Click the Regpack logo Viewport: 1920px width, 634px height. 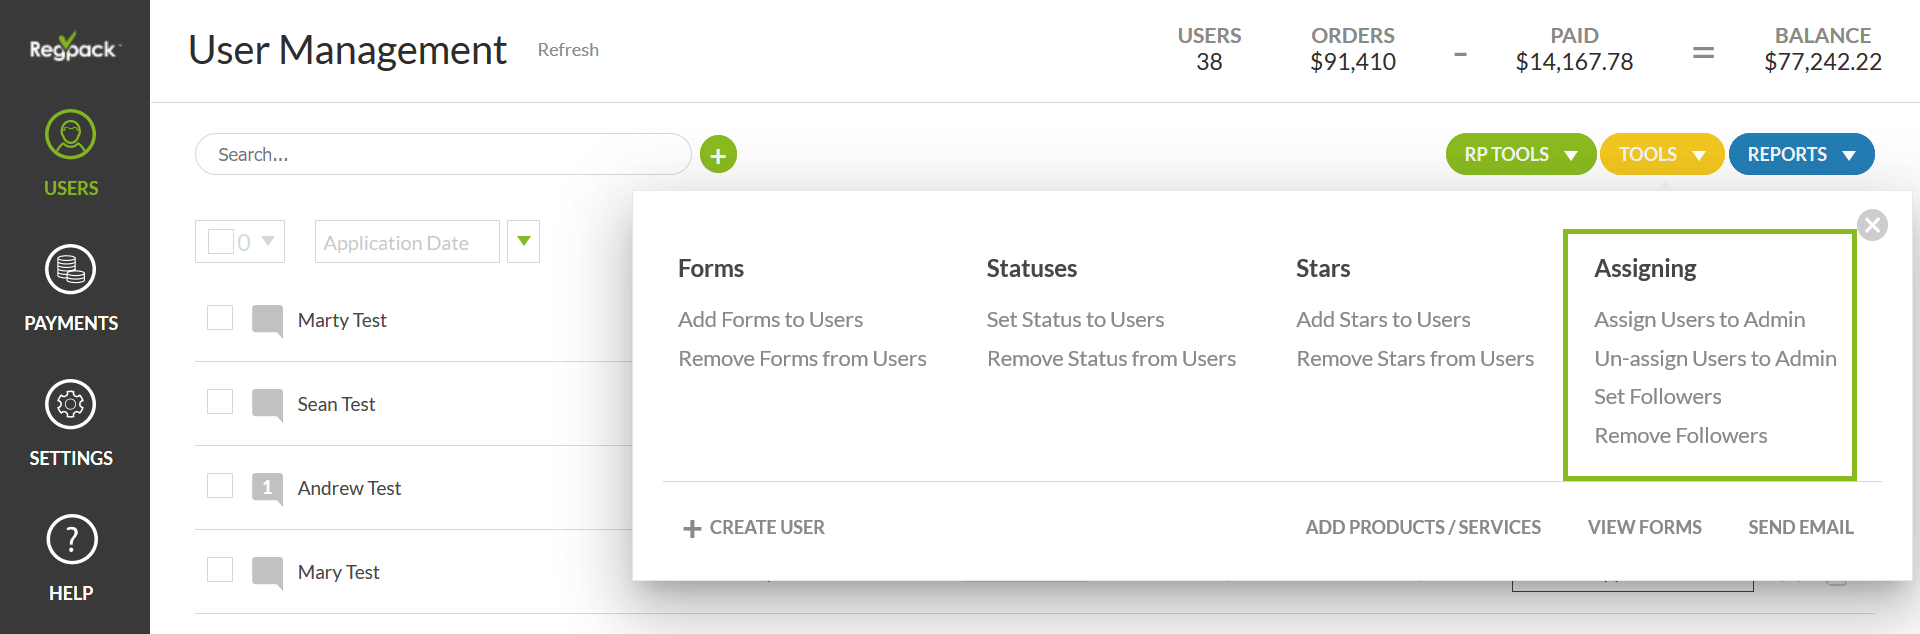[x=74, y=48]
